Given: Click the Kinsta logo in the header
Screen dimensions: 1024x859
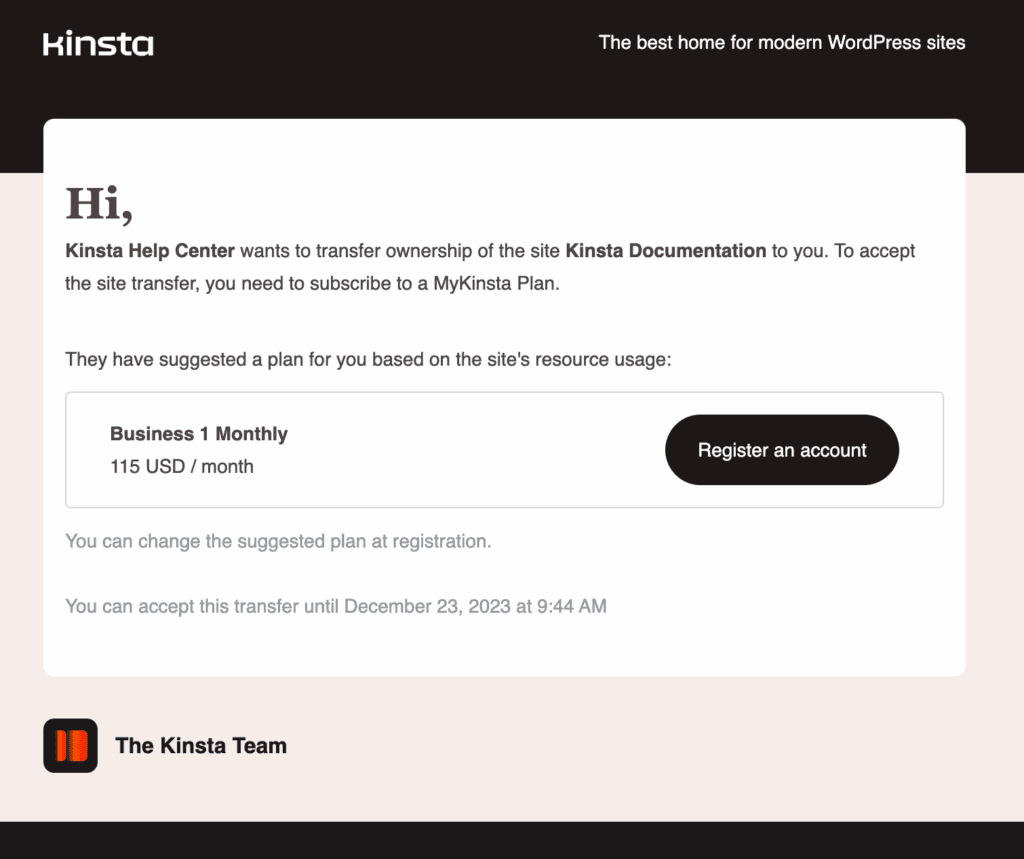Looking at the screenshot, I should [x=97, y=43].
